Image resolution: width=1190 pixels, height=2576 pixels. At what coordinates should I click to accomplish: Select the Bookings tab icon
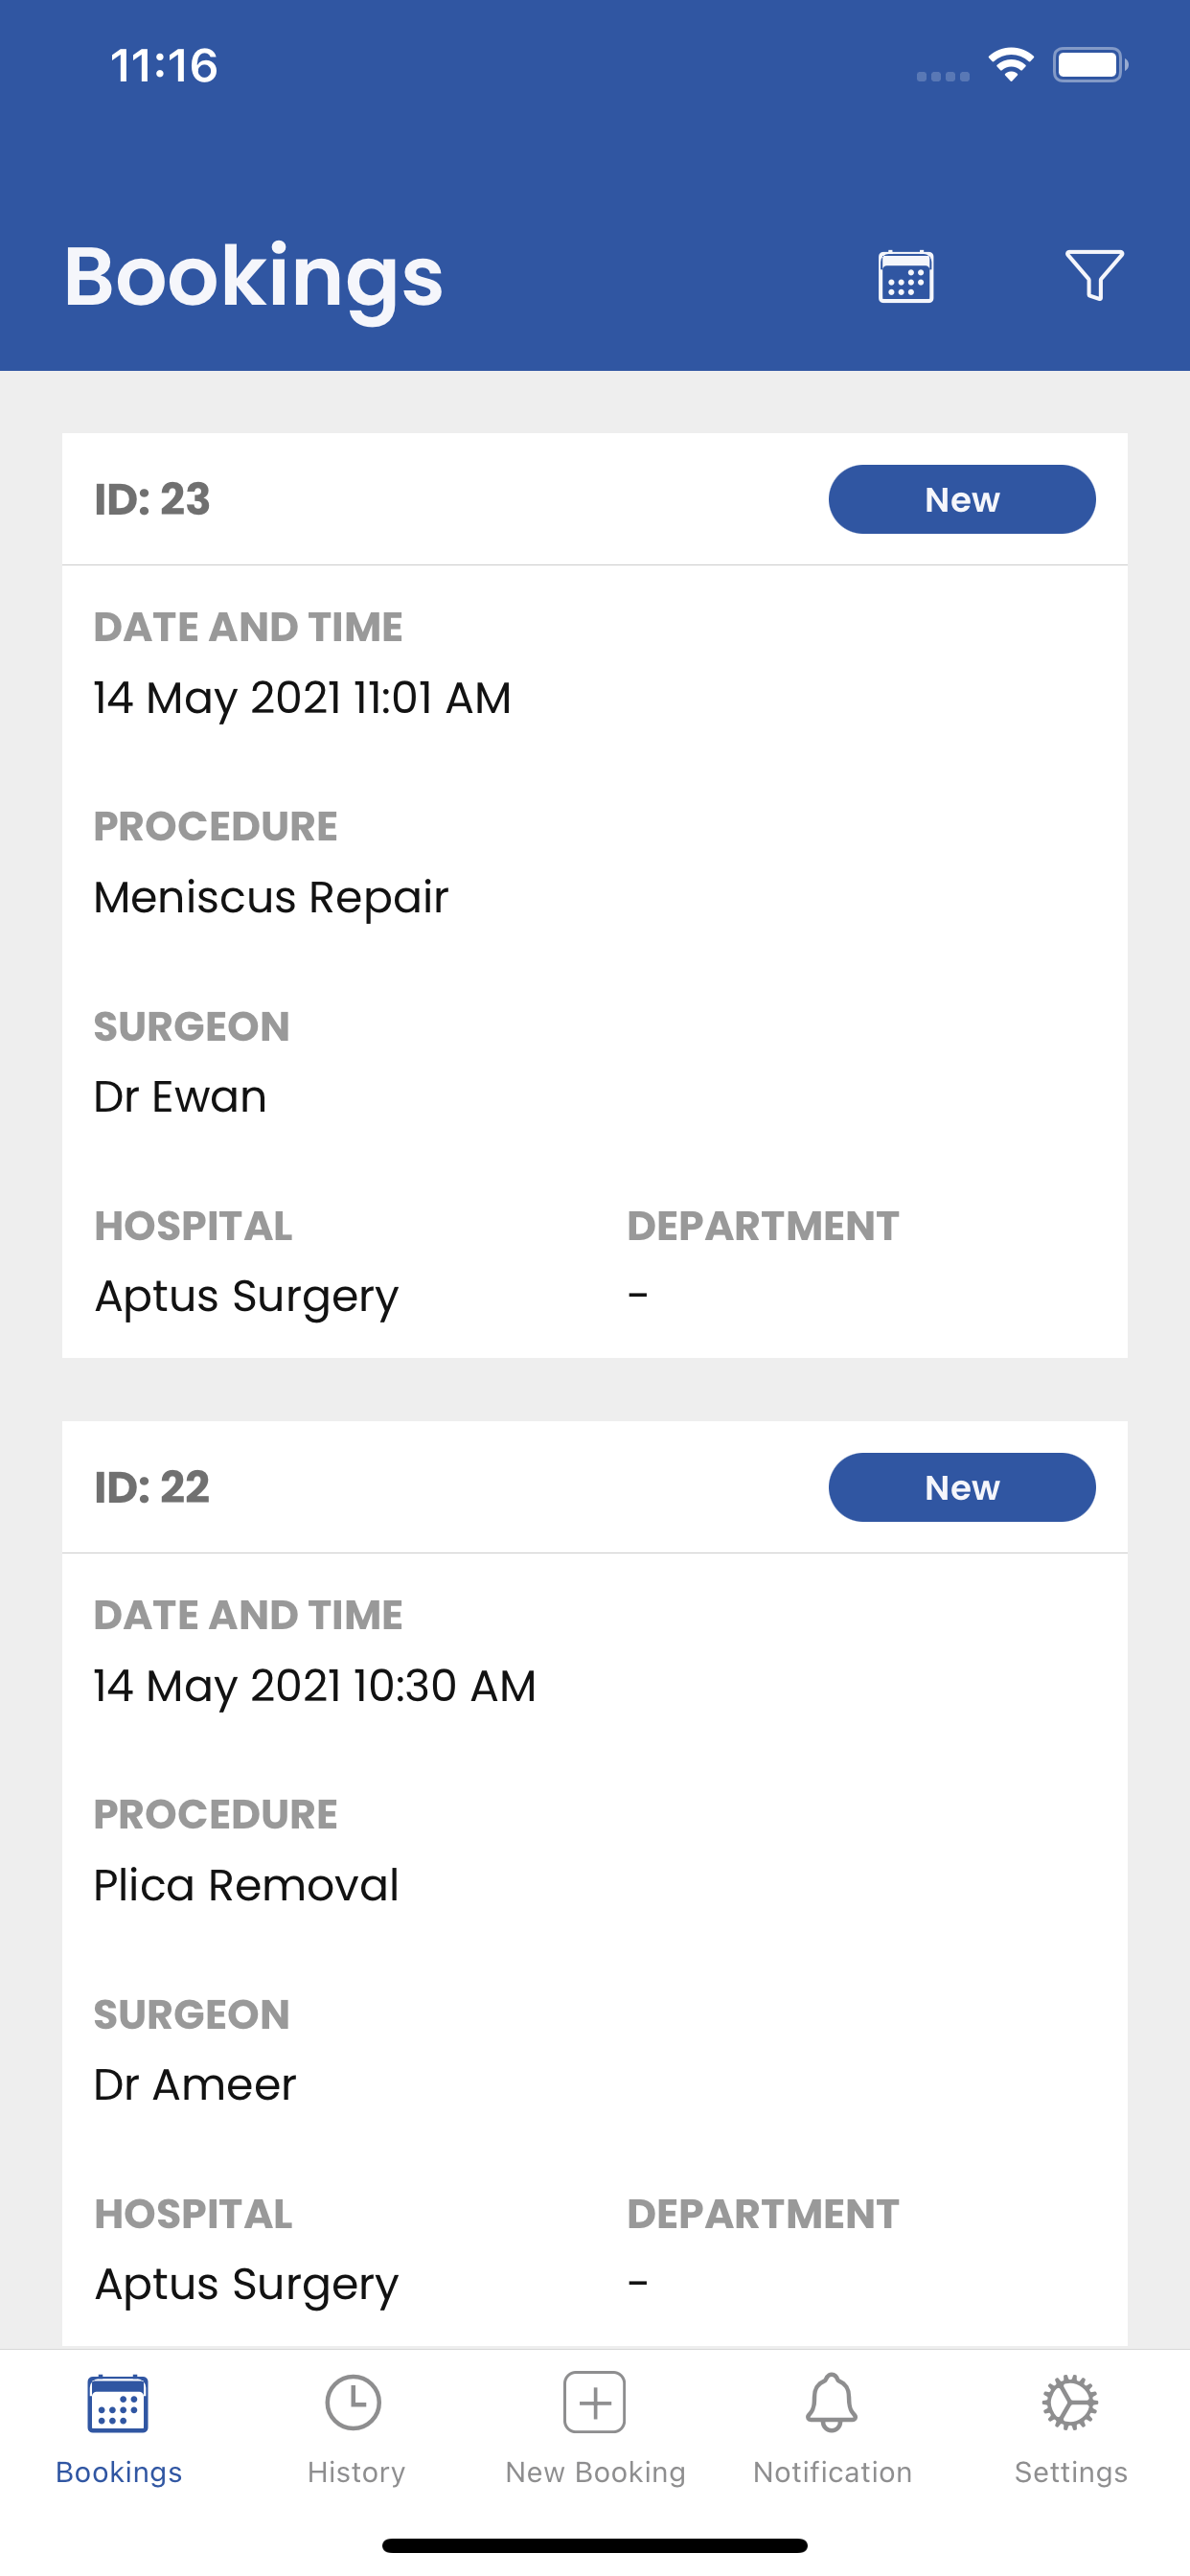pos(118,2403)
